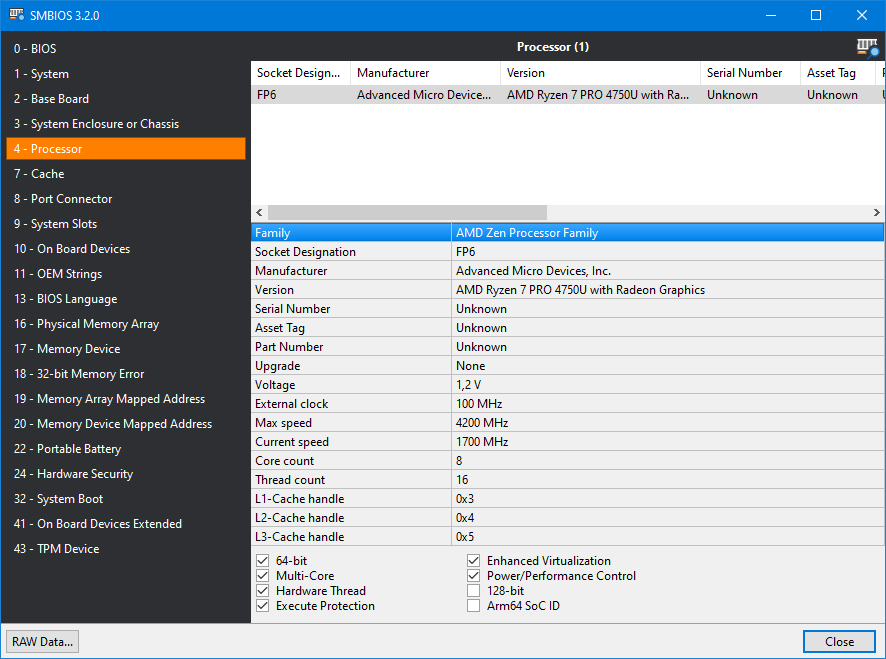Toggle the Execute Protection checkbox
The image size is (886, 659).
pos(263,606)
